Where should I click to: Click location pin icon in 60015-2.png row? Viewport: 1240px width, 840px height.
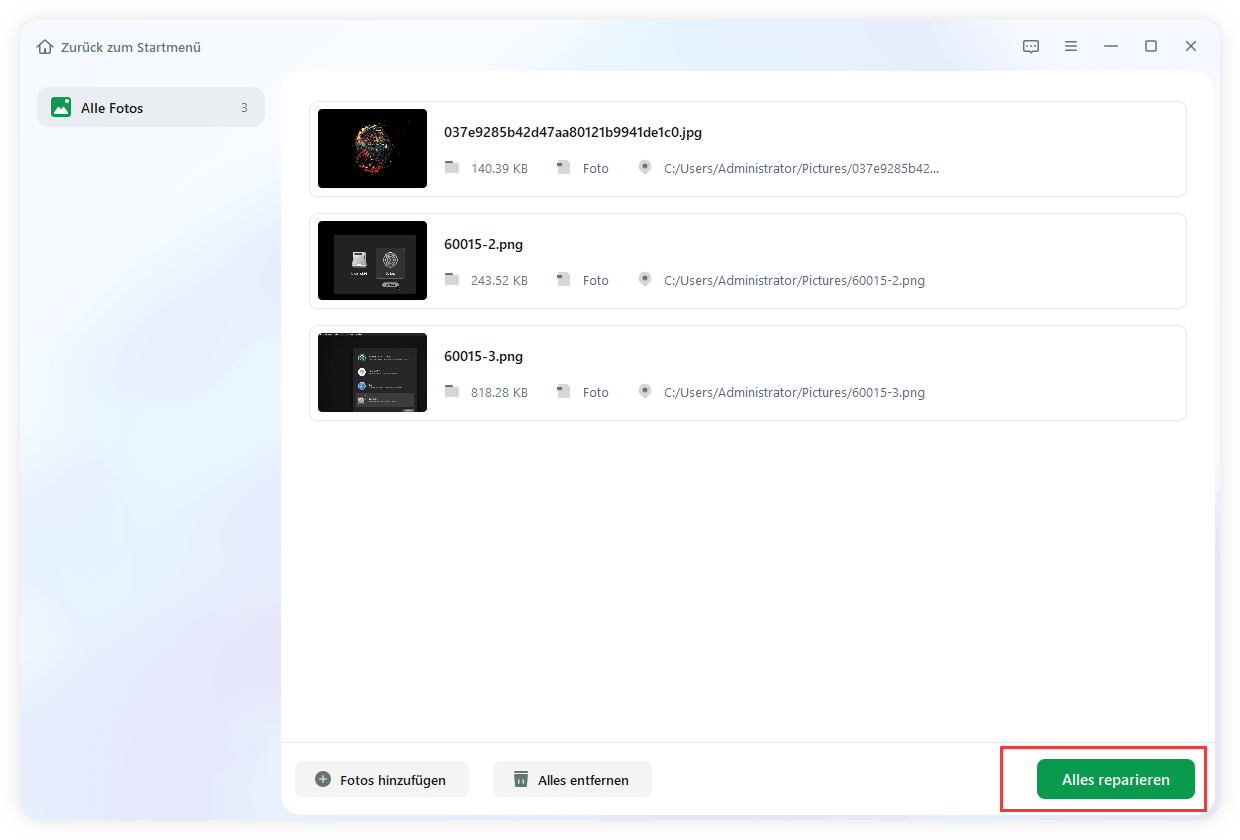pos(645,280)
